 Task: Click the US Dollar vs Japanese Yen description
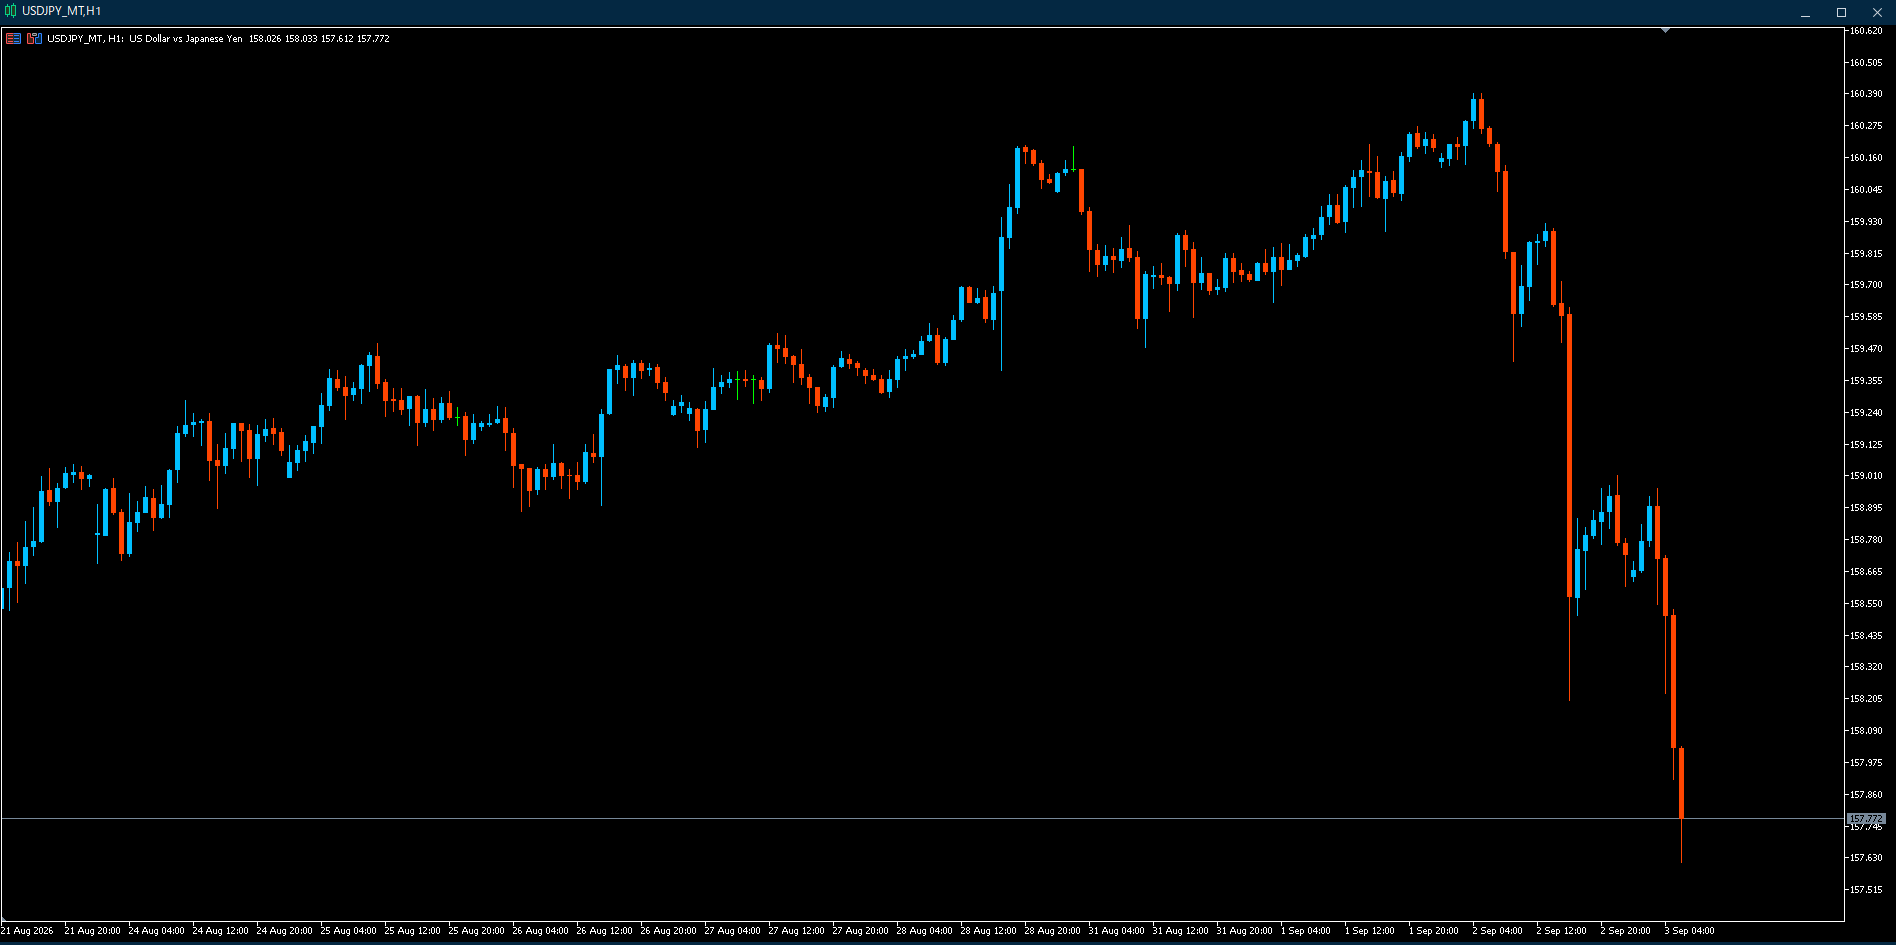point(186,38)
